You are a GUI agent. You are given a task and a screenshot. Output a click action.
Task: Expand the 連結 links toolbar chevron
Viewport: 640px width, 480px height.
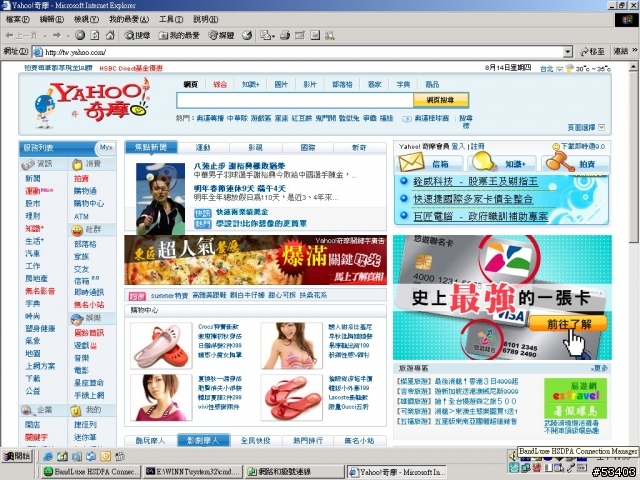635,51
